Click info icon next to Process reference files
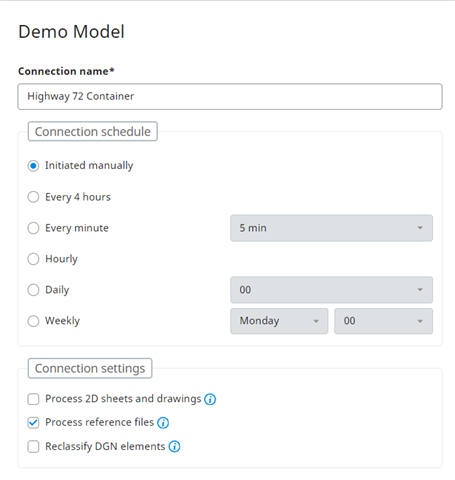 pyautogui.click(x=163, y=423)
